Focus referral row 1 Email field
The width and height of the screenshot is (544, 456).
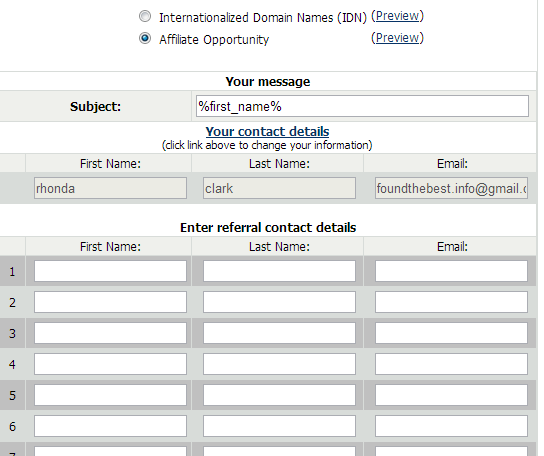point(451,271)
